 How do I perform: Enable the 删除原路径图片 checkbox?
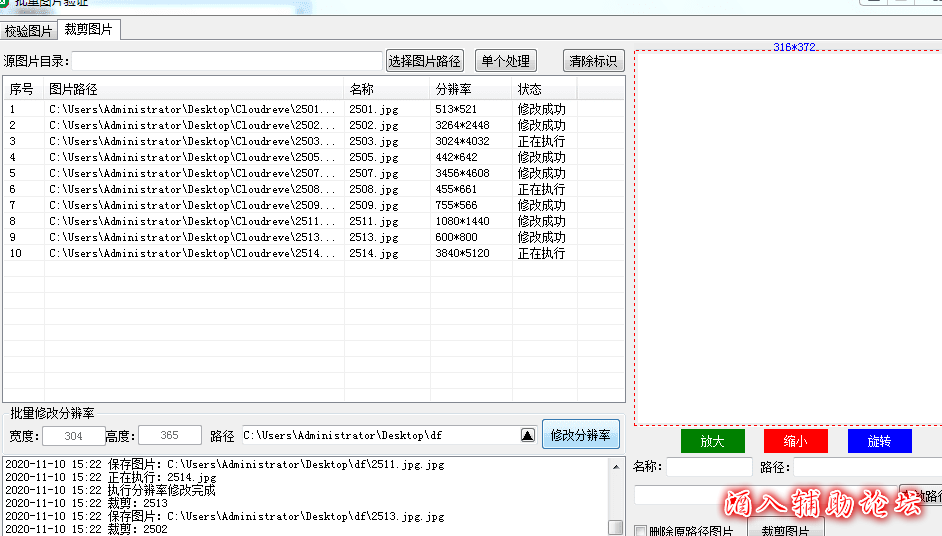coord(641,530)
